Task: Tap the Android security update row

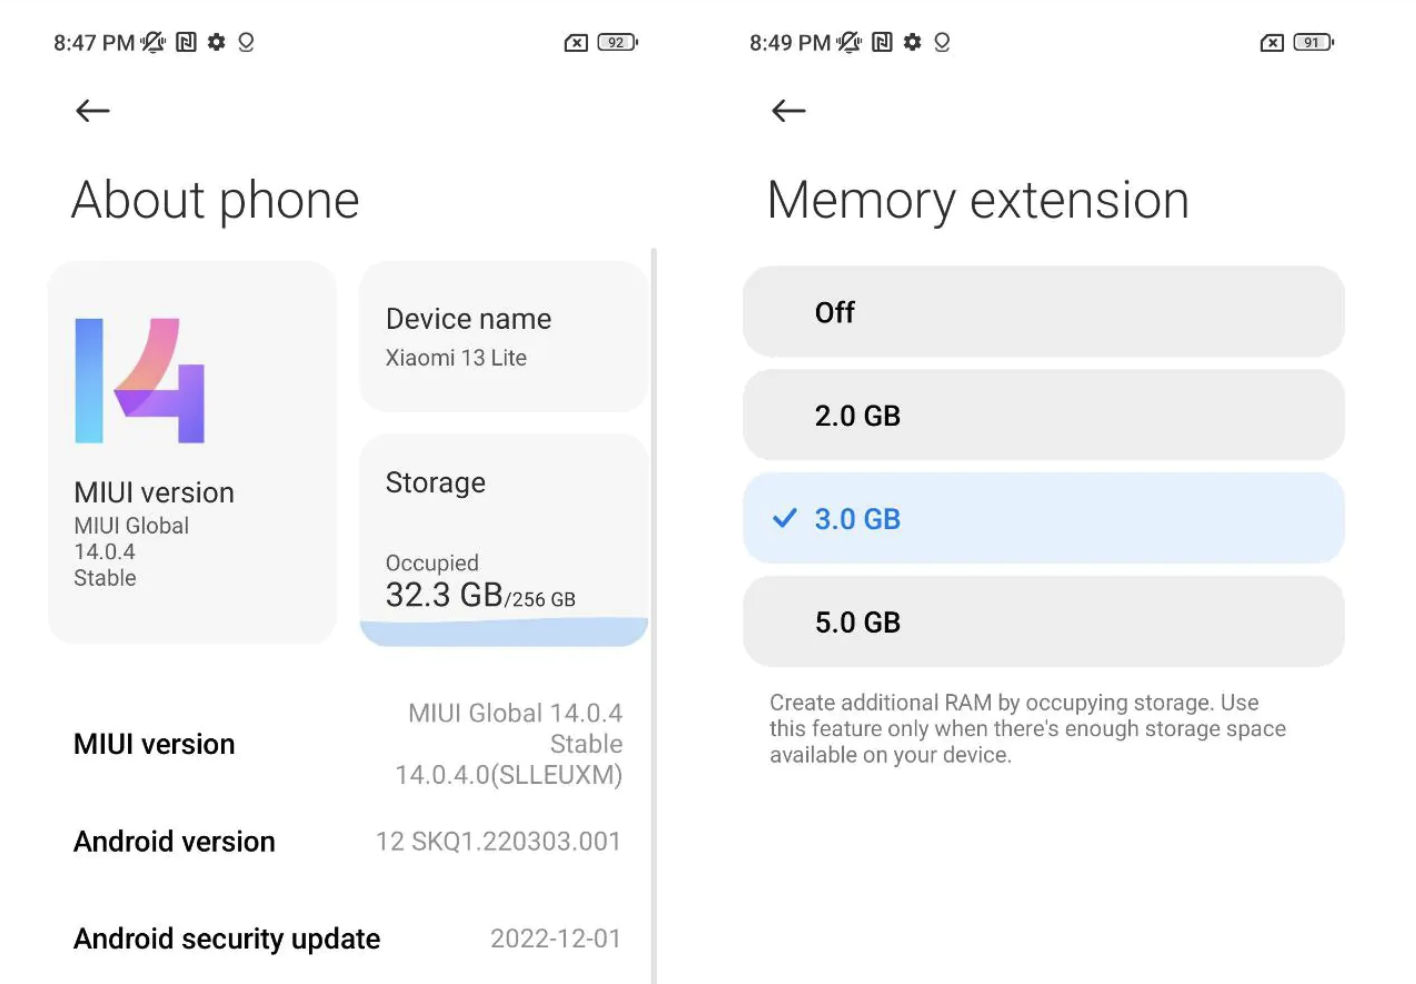Action: (348, 939)
